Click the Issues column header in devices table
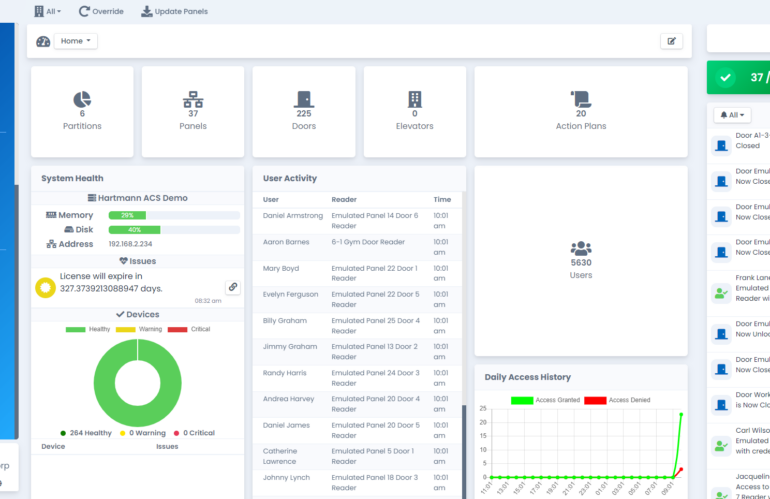 pyautogui.click(x=167, y=446)
